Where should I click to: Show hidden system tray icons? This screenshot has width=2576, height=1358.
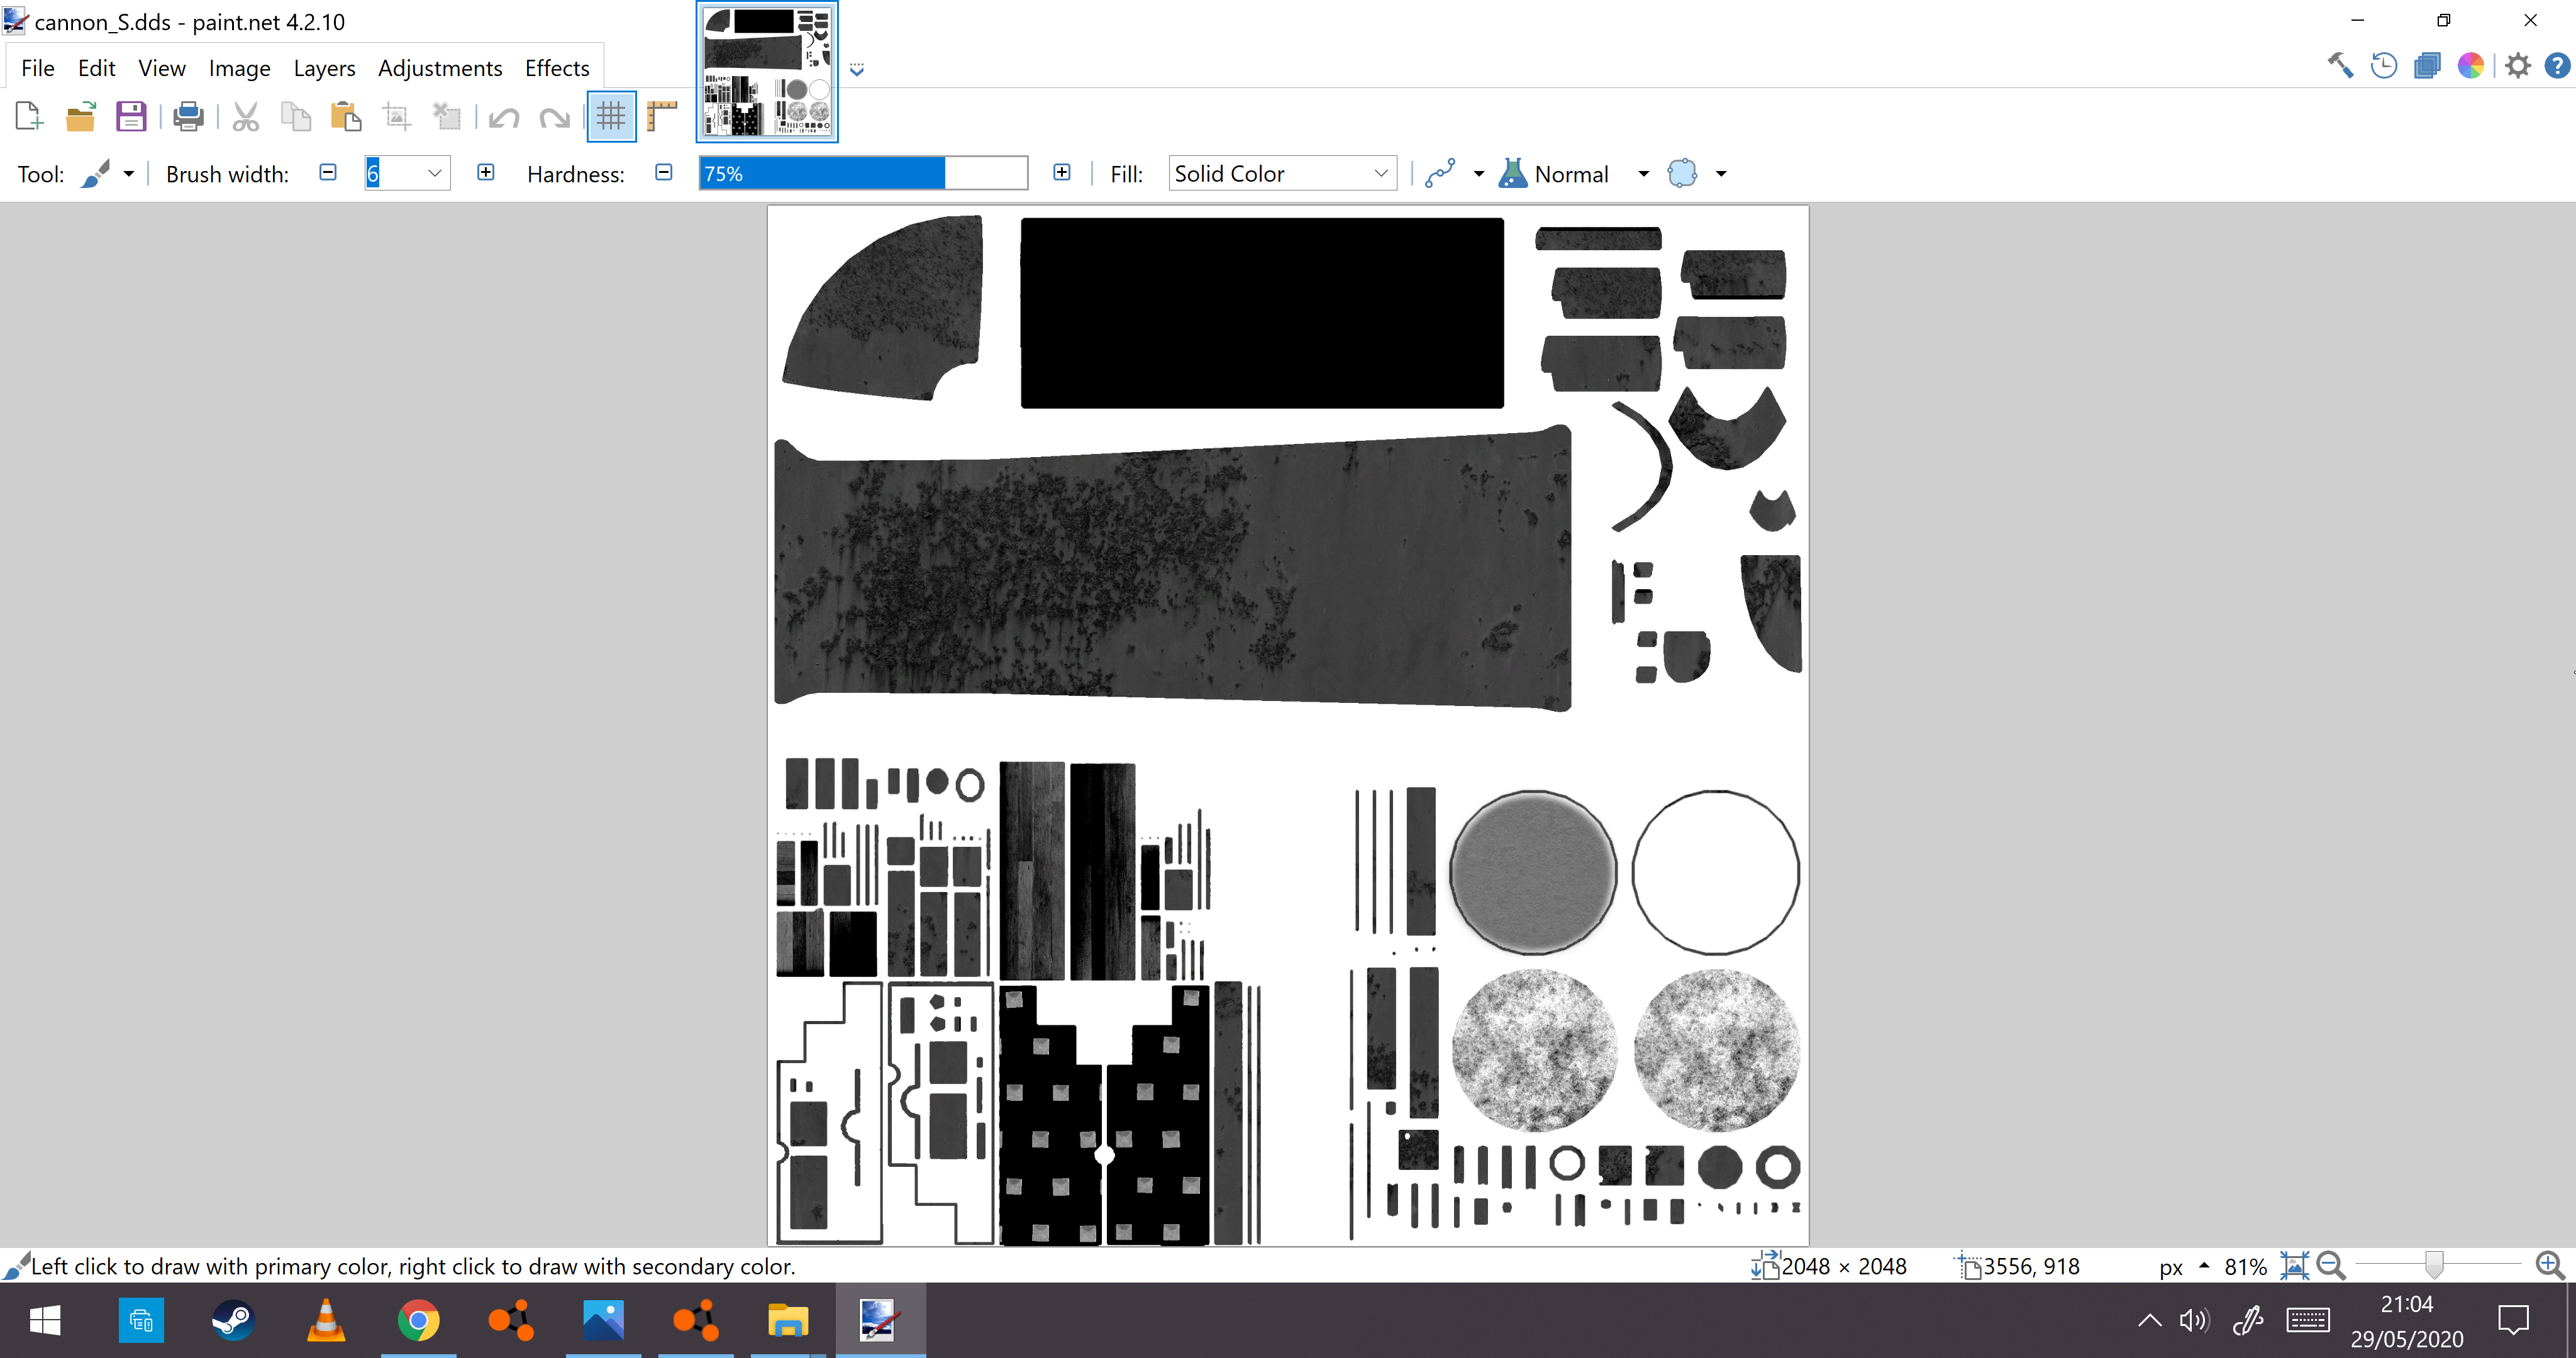2149,1321
